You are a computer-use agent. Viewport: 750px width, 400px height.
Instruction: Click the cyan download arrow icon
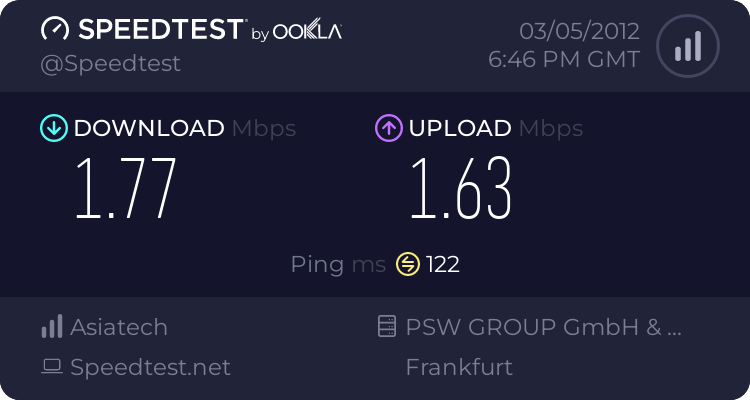[x=53, y=128]
